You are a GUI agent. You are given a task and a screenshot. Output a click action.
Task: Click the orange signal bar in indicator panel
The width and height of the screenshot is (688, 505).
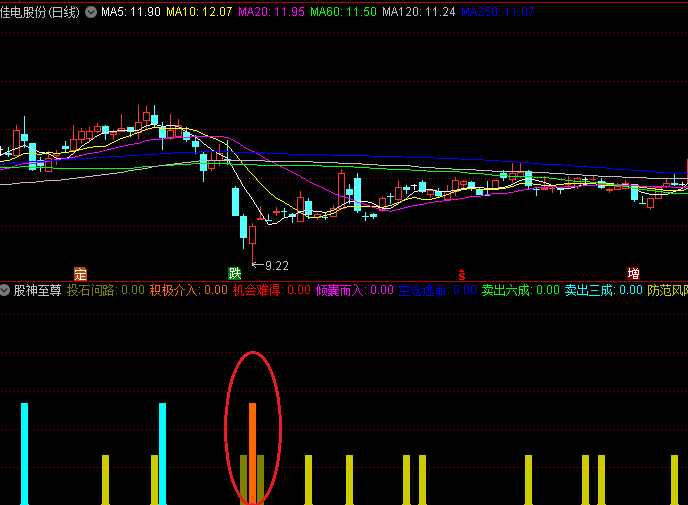pyautogui.click(x=252, y=453)
